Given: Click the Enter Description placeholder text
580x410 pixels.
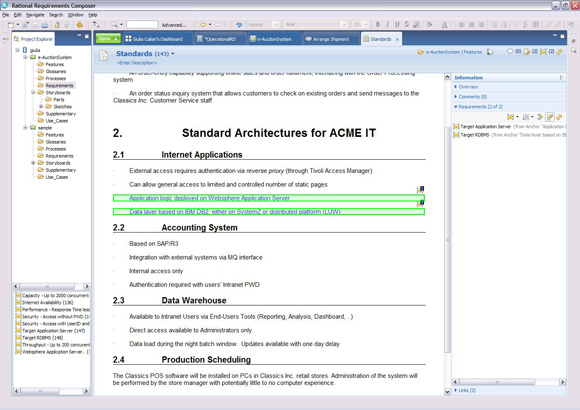Looking at the screenshot, I should pyautogui.click(x=137, y=63).
